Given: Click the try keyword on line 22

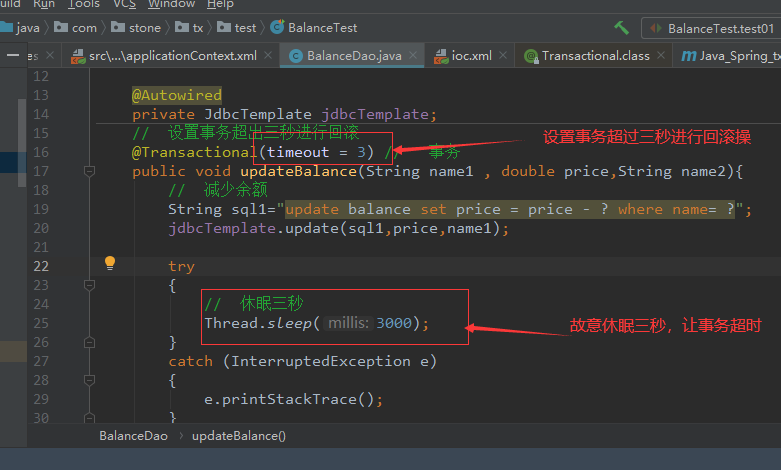Looking at the screenshot, I should (x=181, y=266).
